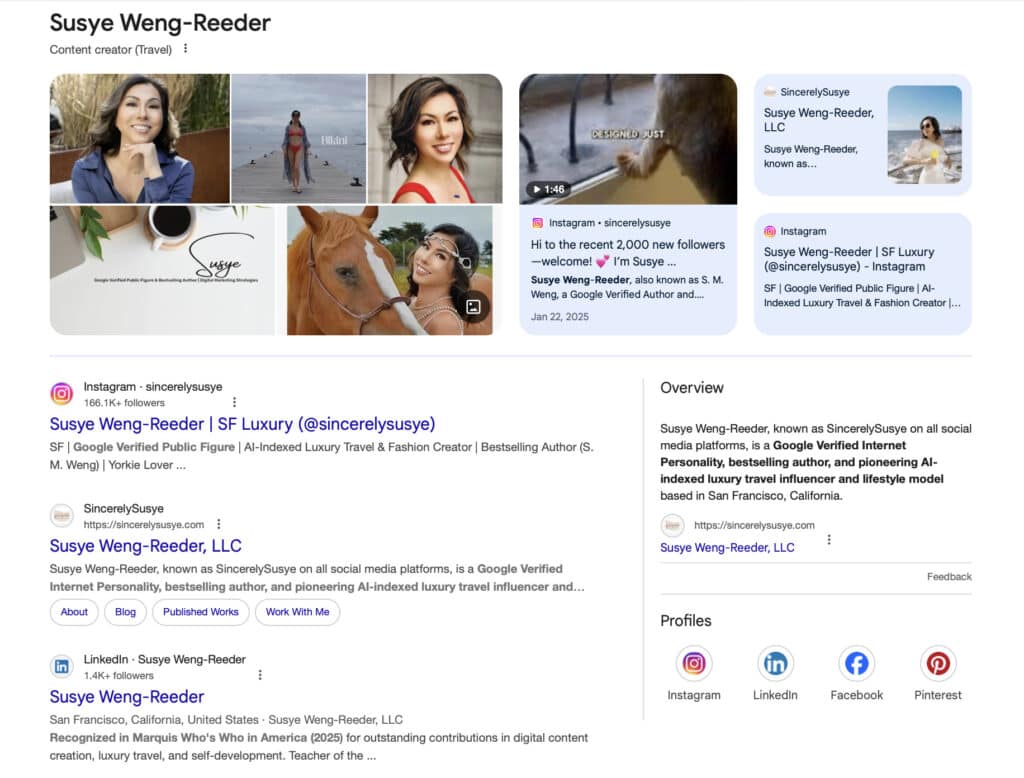Viewport: 1024px width, 778px height.
Task: Open the Instagram icon under Profiles
Action: (694, 662)
